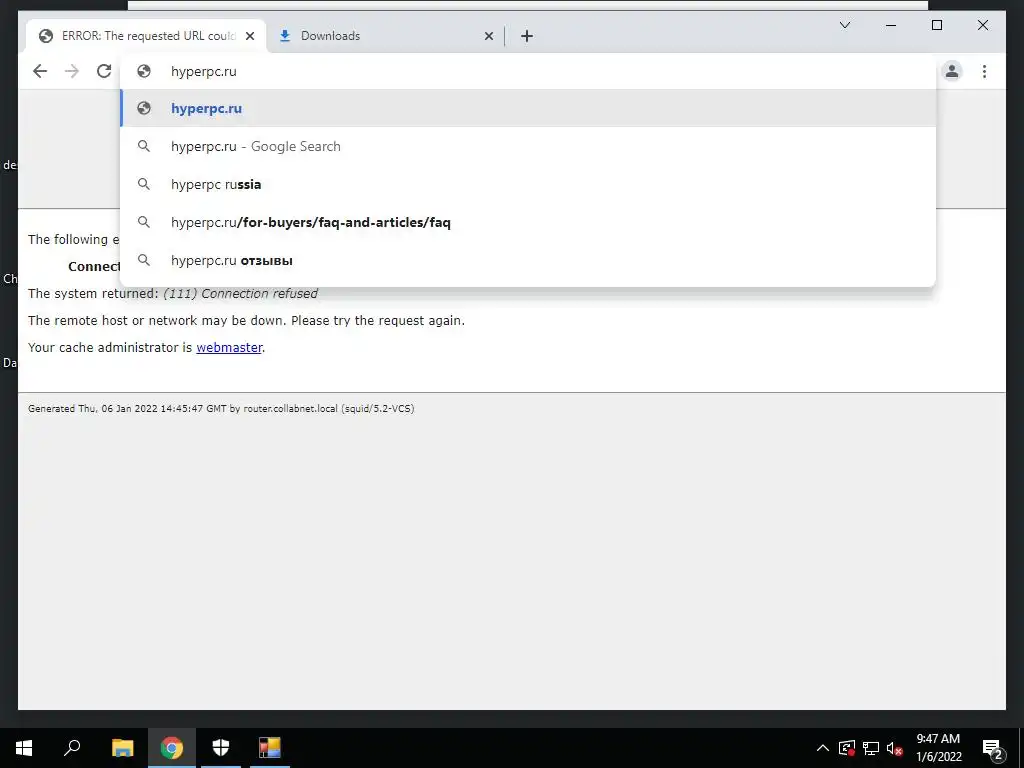This screenshot has width=1024, height=768.
Task: Click the Connection refused error text
Action: 240,294
